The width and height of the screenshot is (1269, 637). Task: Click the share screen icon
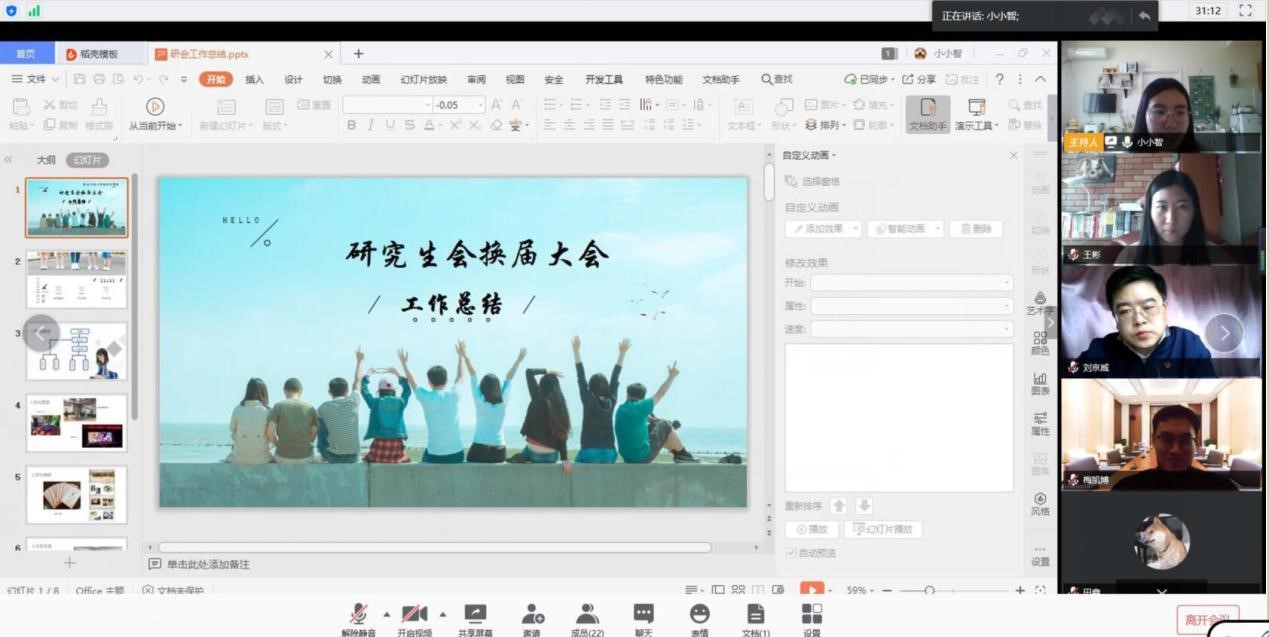[475, 614]
